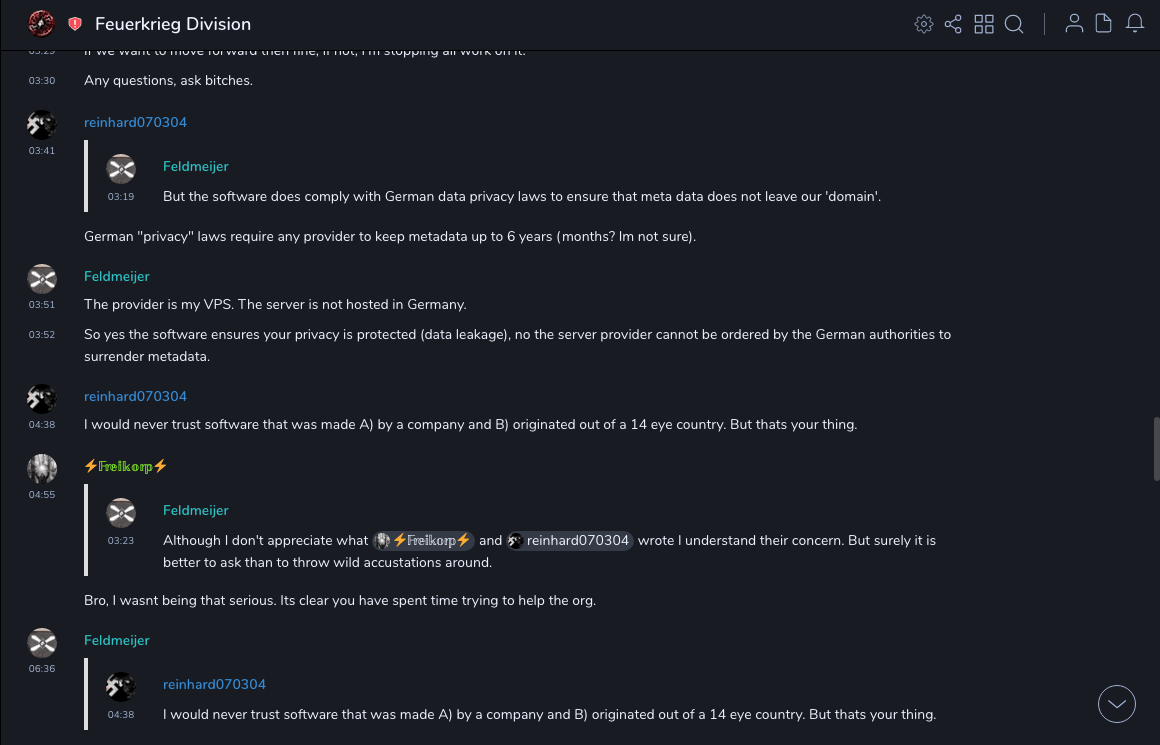Click reinhard070304's avatar beside the 04:38 message
Screen dimensions: 1160x745
(42, 398)
